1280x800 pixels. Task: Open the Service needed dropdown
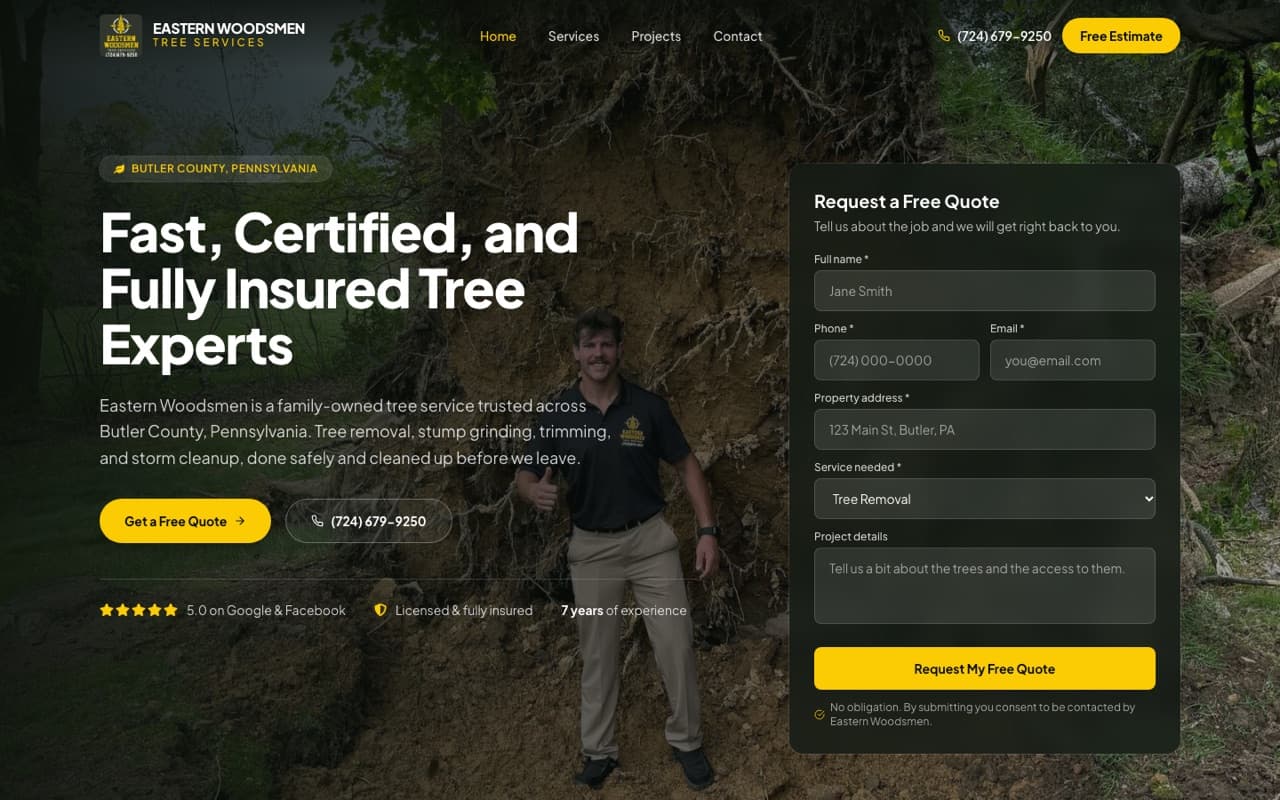pyautogui.click(x=985, y=499)
